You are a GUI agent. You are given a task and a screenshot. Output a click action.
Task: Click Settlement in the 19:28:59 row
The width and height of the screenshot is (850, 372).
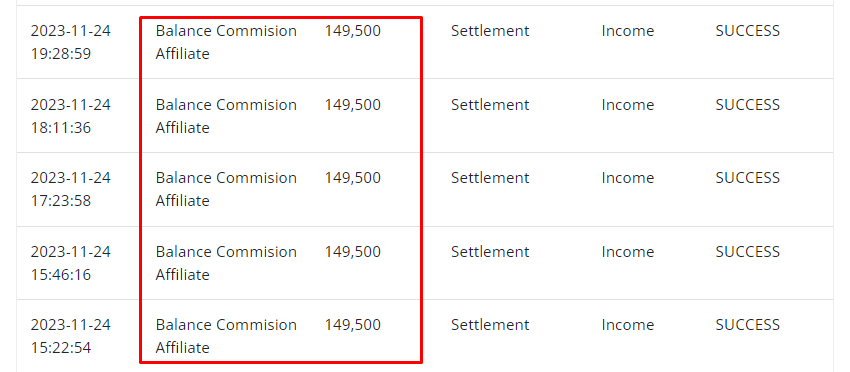[x=490, y=31]
